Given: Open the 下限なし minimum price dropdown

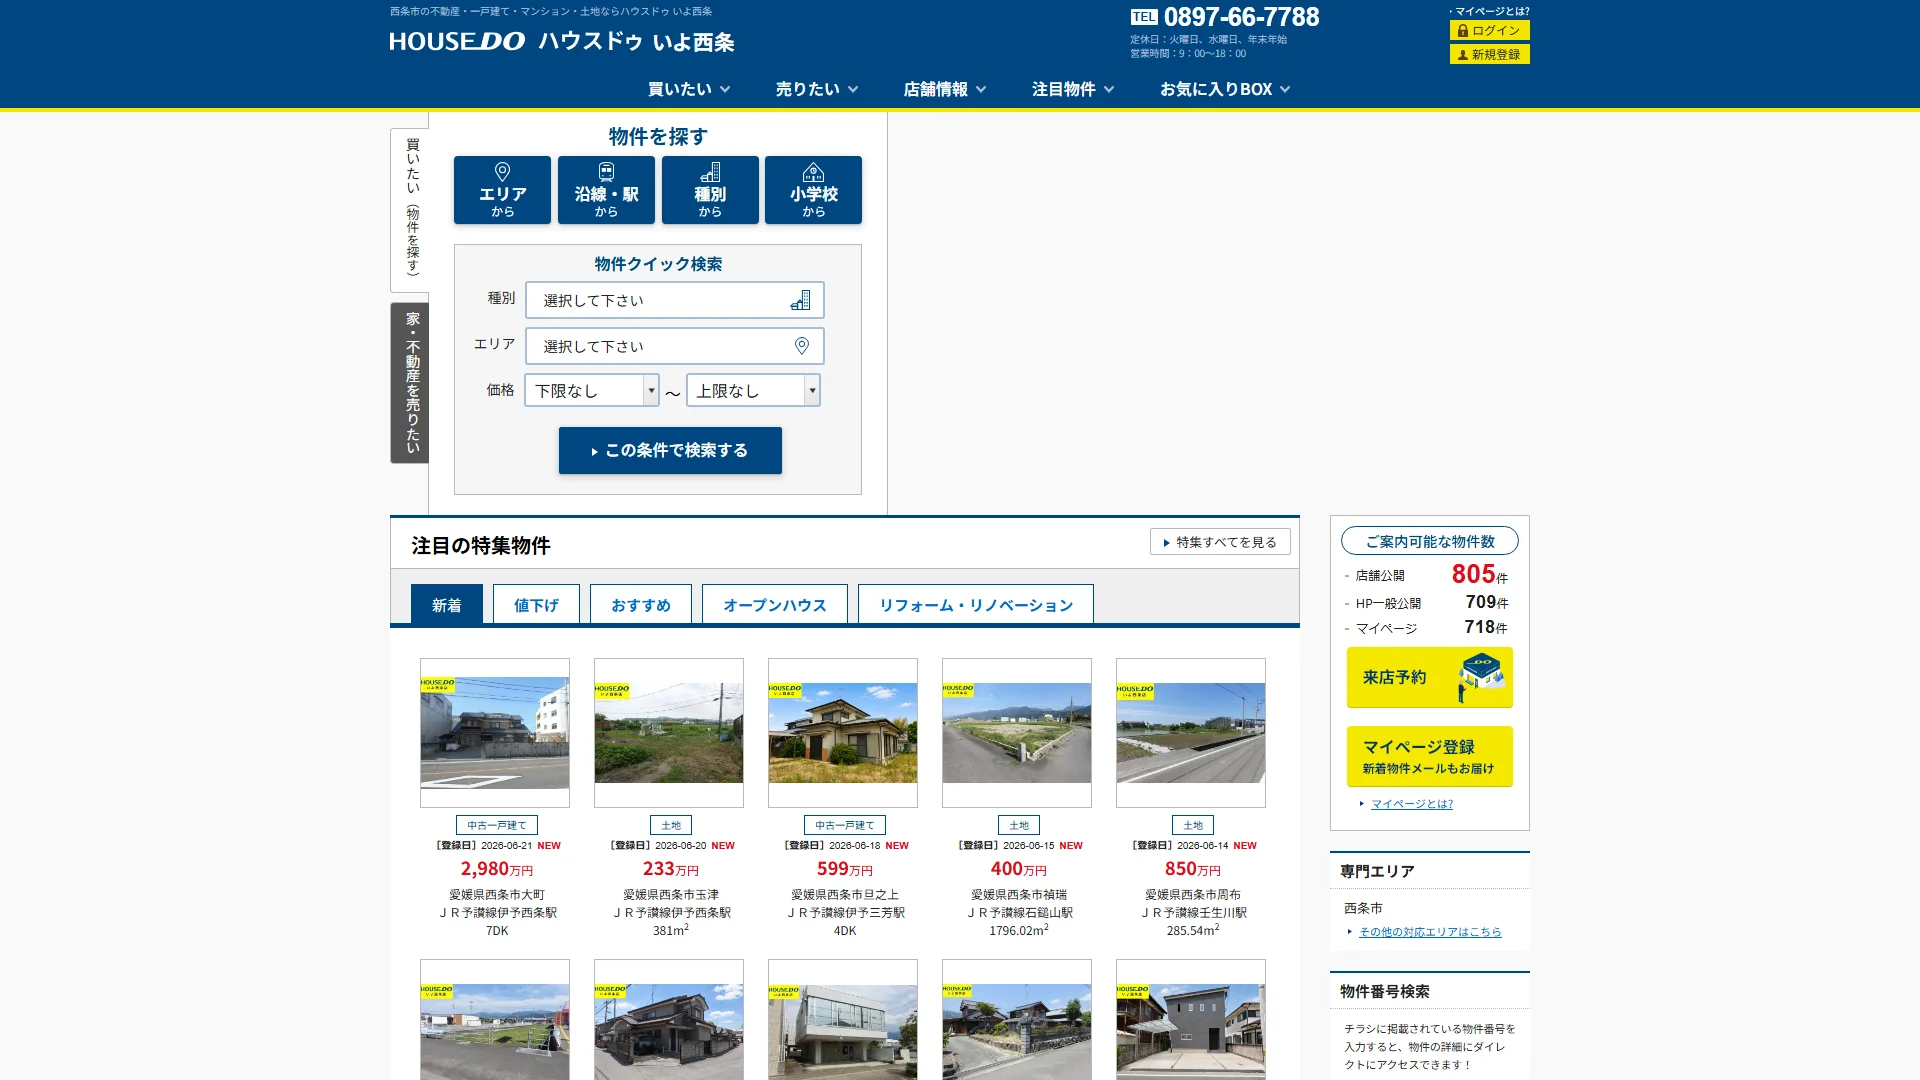Looking at the screenshot, I should 592,390.
